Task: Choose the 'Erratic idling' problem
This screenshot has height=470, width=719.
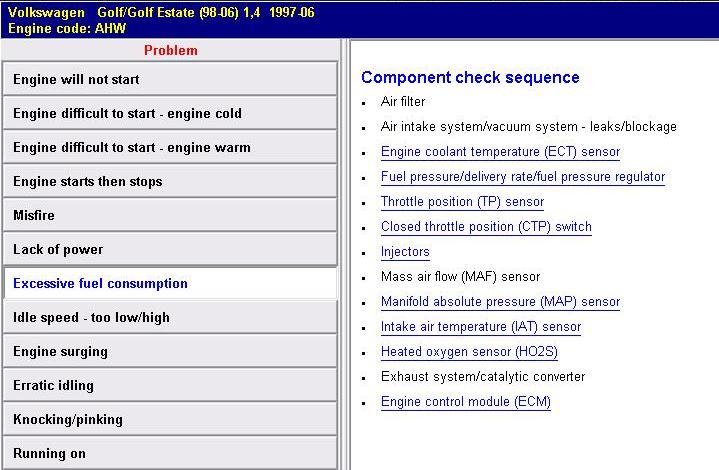Action: click(x=170, y=386)
